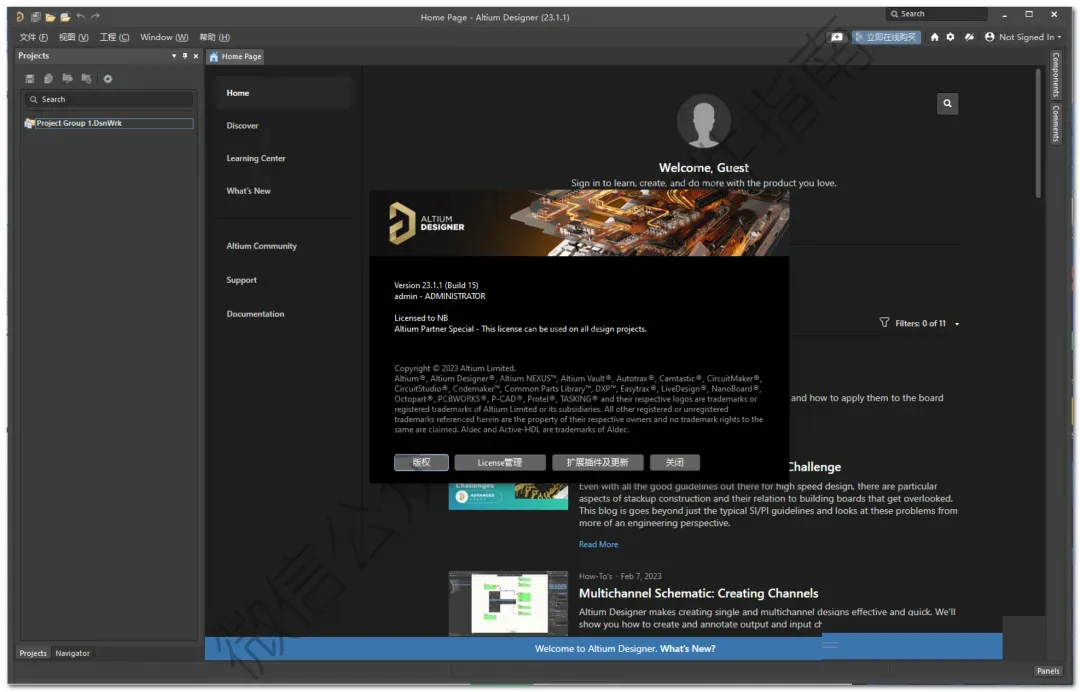Open Altium Community in the sidebar

[x=262, y=246]
